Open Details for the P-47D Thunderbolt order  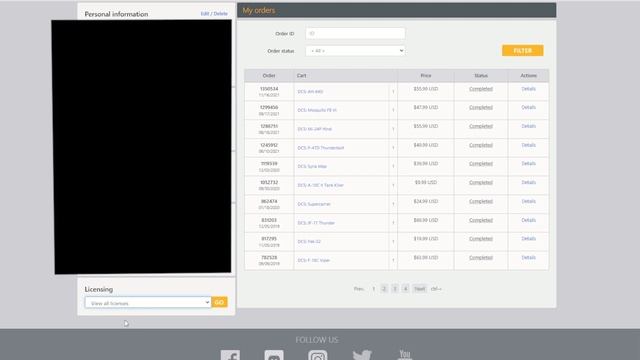[528, 145]
